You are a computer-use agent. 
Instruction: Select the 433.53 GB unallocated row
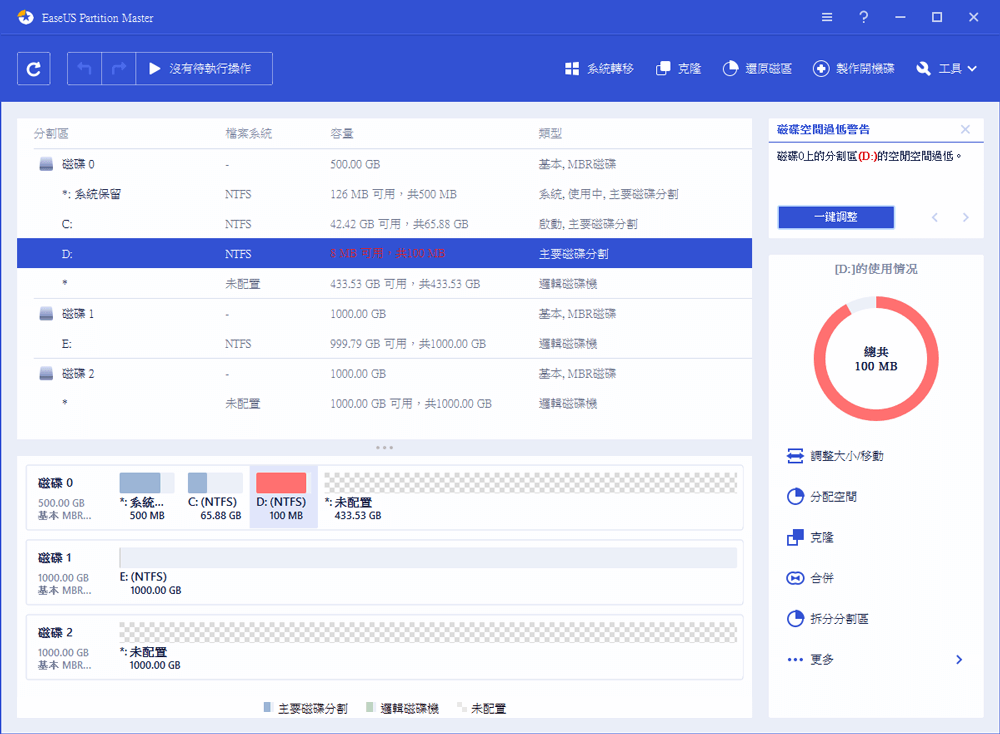pyautogui.click(x=384, y=283)
